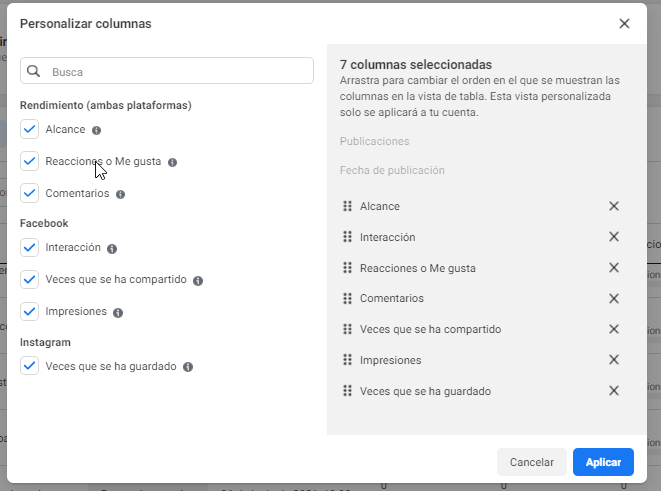This screenshot has height=491, width=661.
Task: Click the info icon next to Alcance
Action: [x=97, y=130]
